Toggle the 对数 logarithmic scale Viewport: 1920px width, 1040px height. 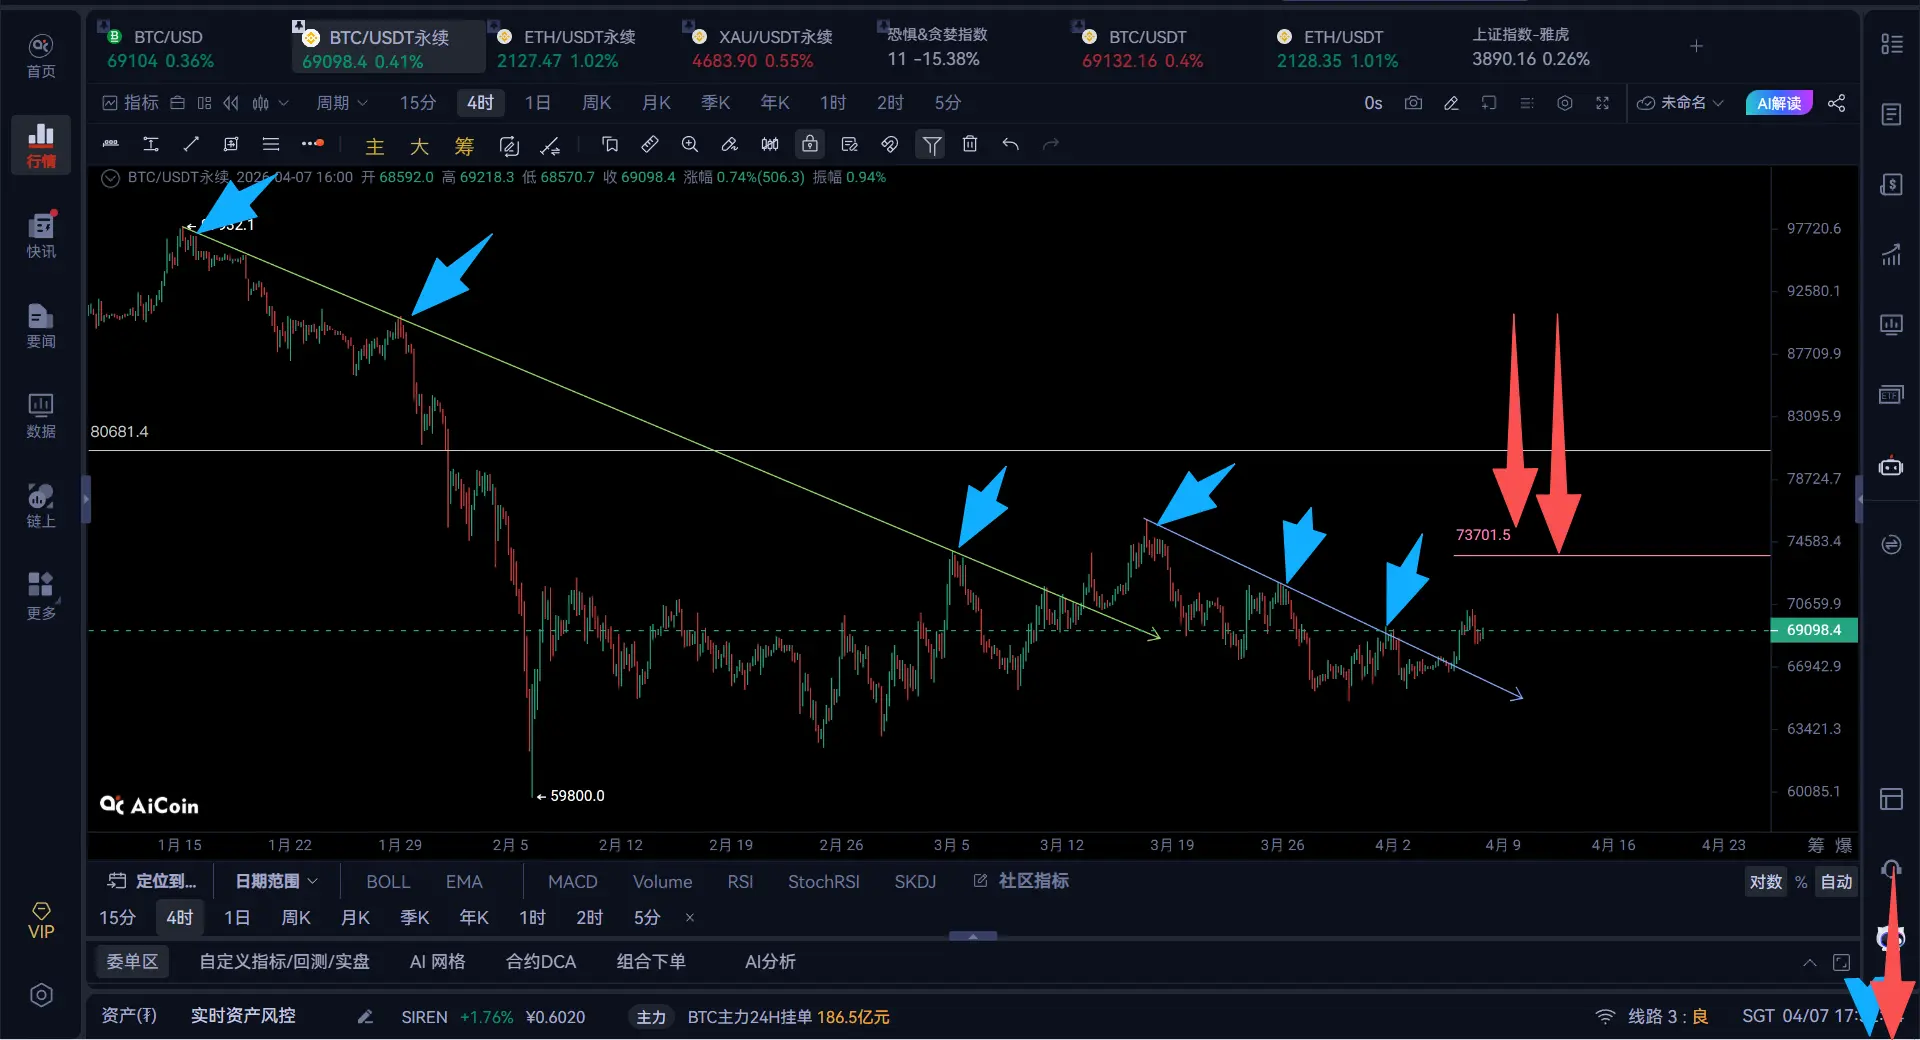click(1766, 882)
